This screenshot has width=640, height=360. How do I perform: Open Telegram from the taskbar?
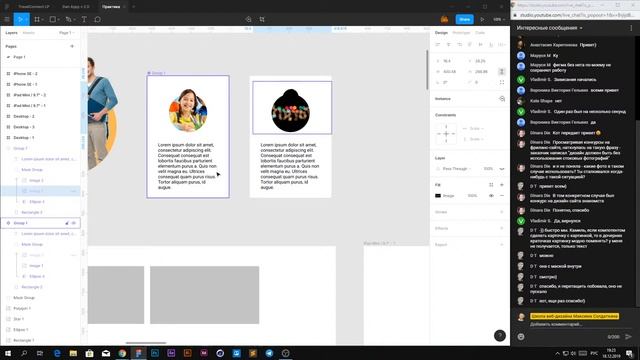[x=269, y=353]
